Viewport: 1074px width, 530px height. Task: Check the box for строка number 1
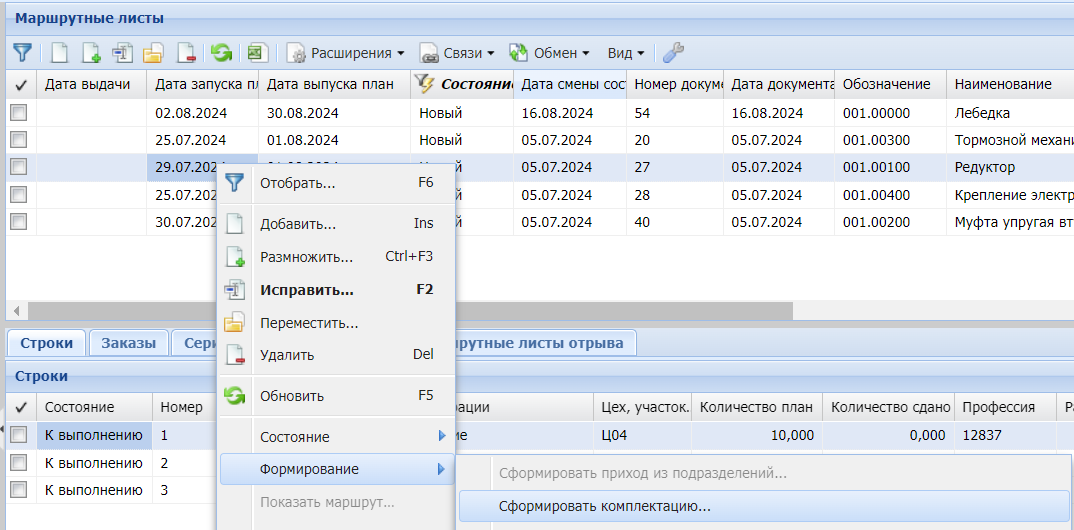point(19,435)
